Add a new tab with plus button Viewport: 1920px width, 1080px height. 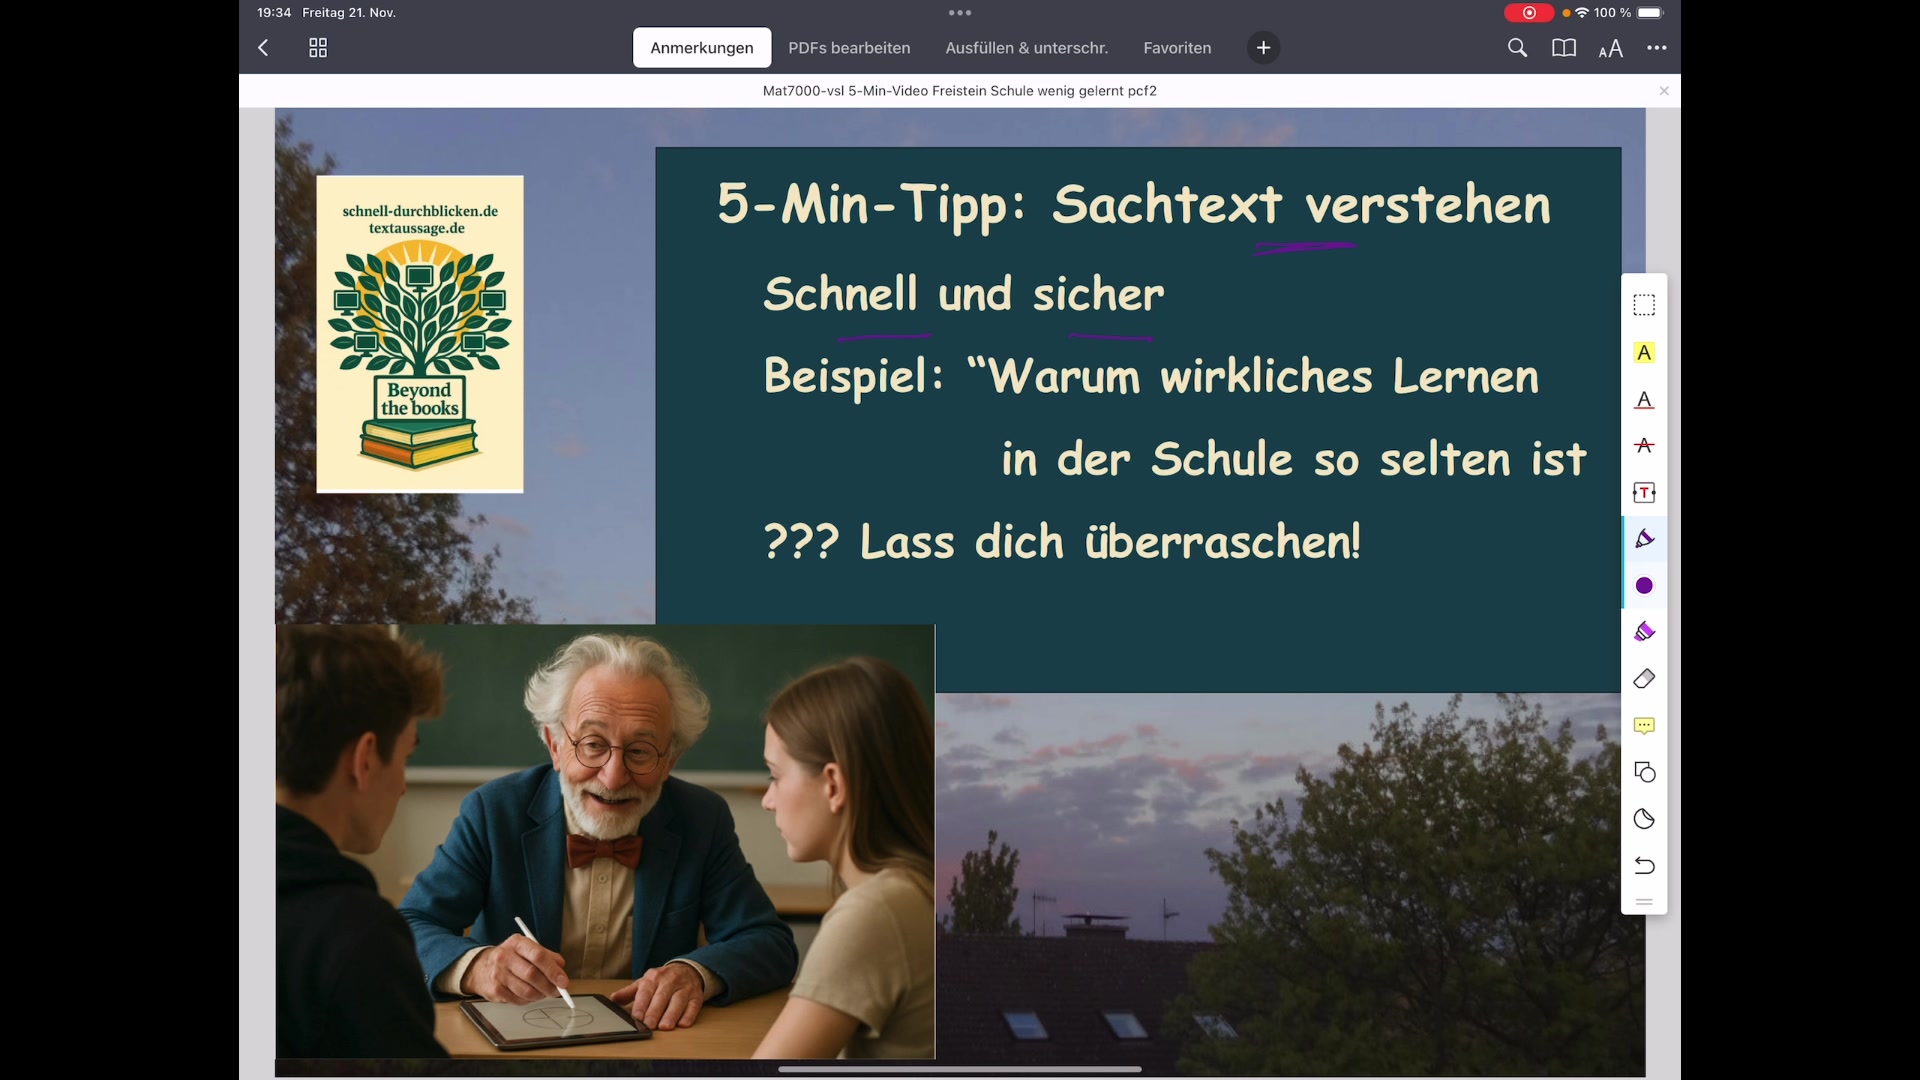[1262, 47]
